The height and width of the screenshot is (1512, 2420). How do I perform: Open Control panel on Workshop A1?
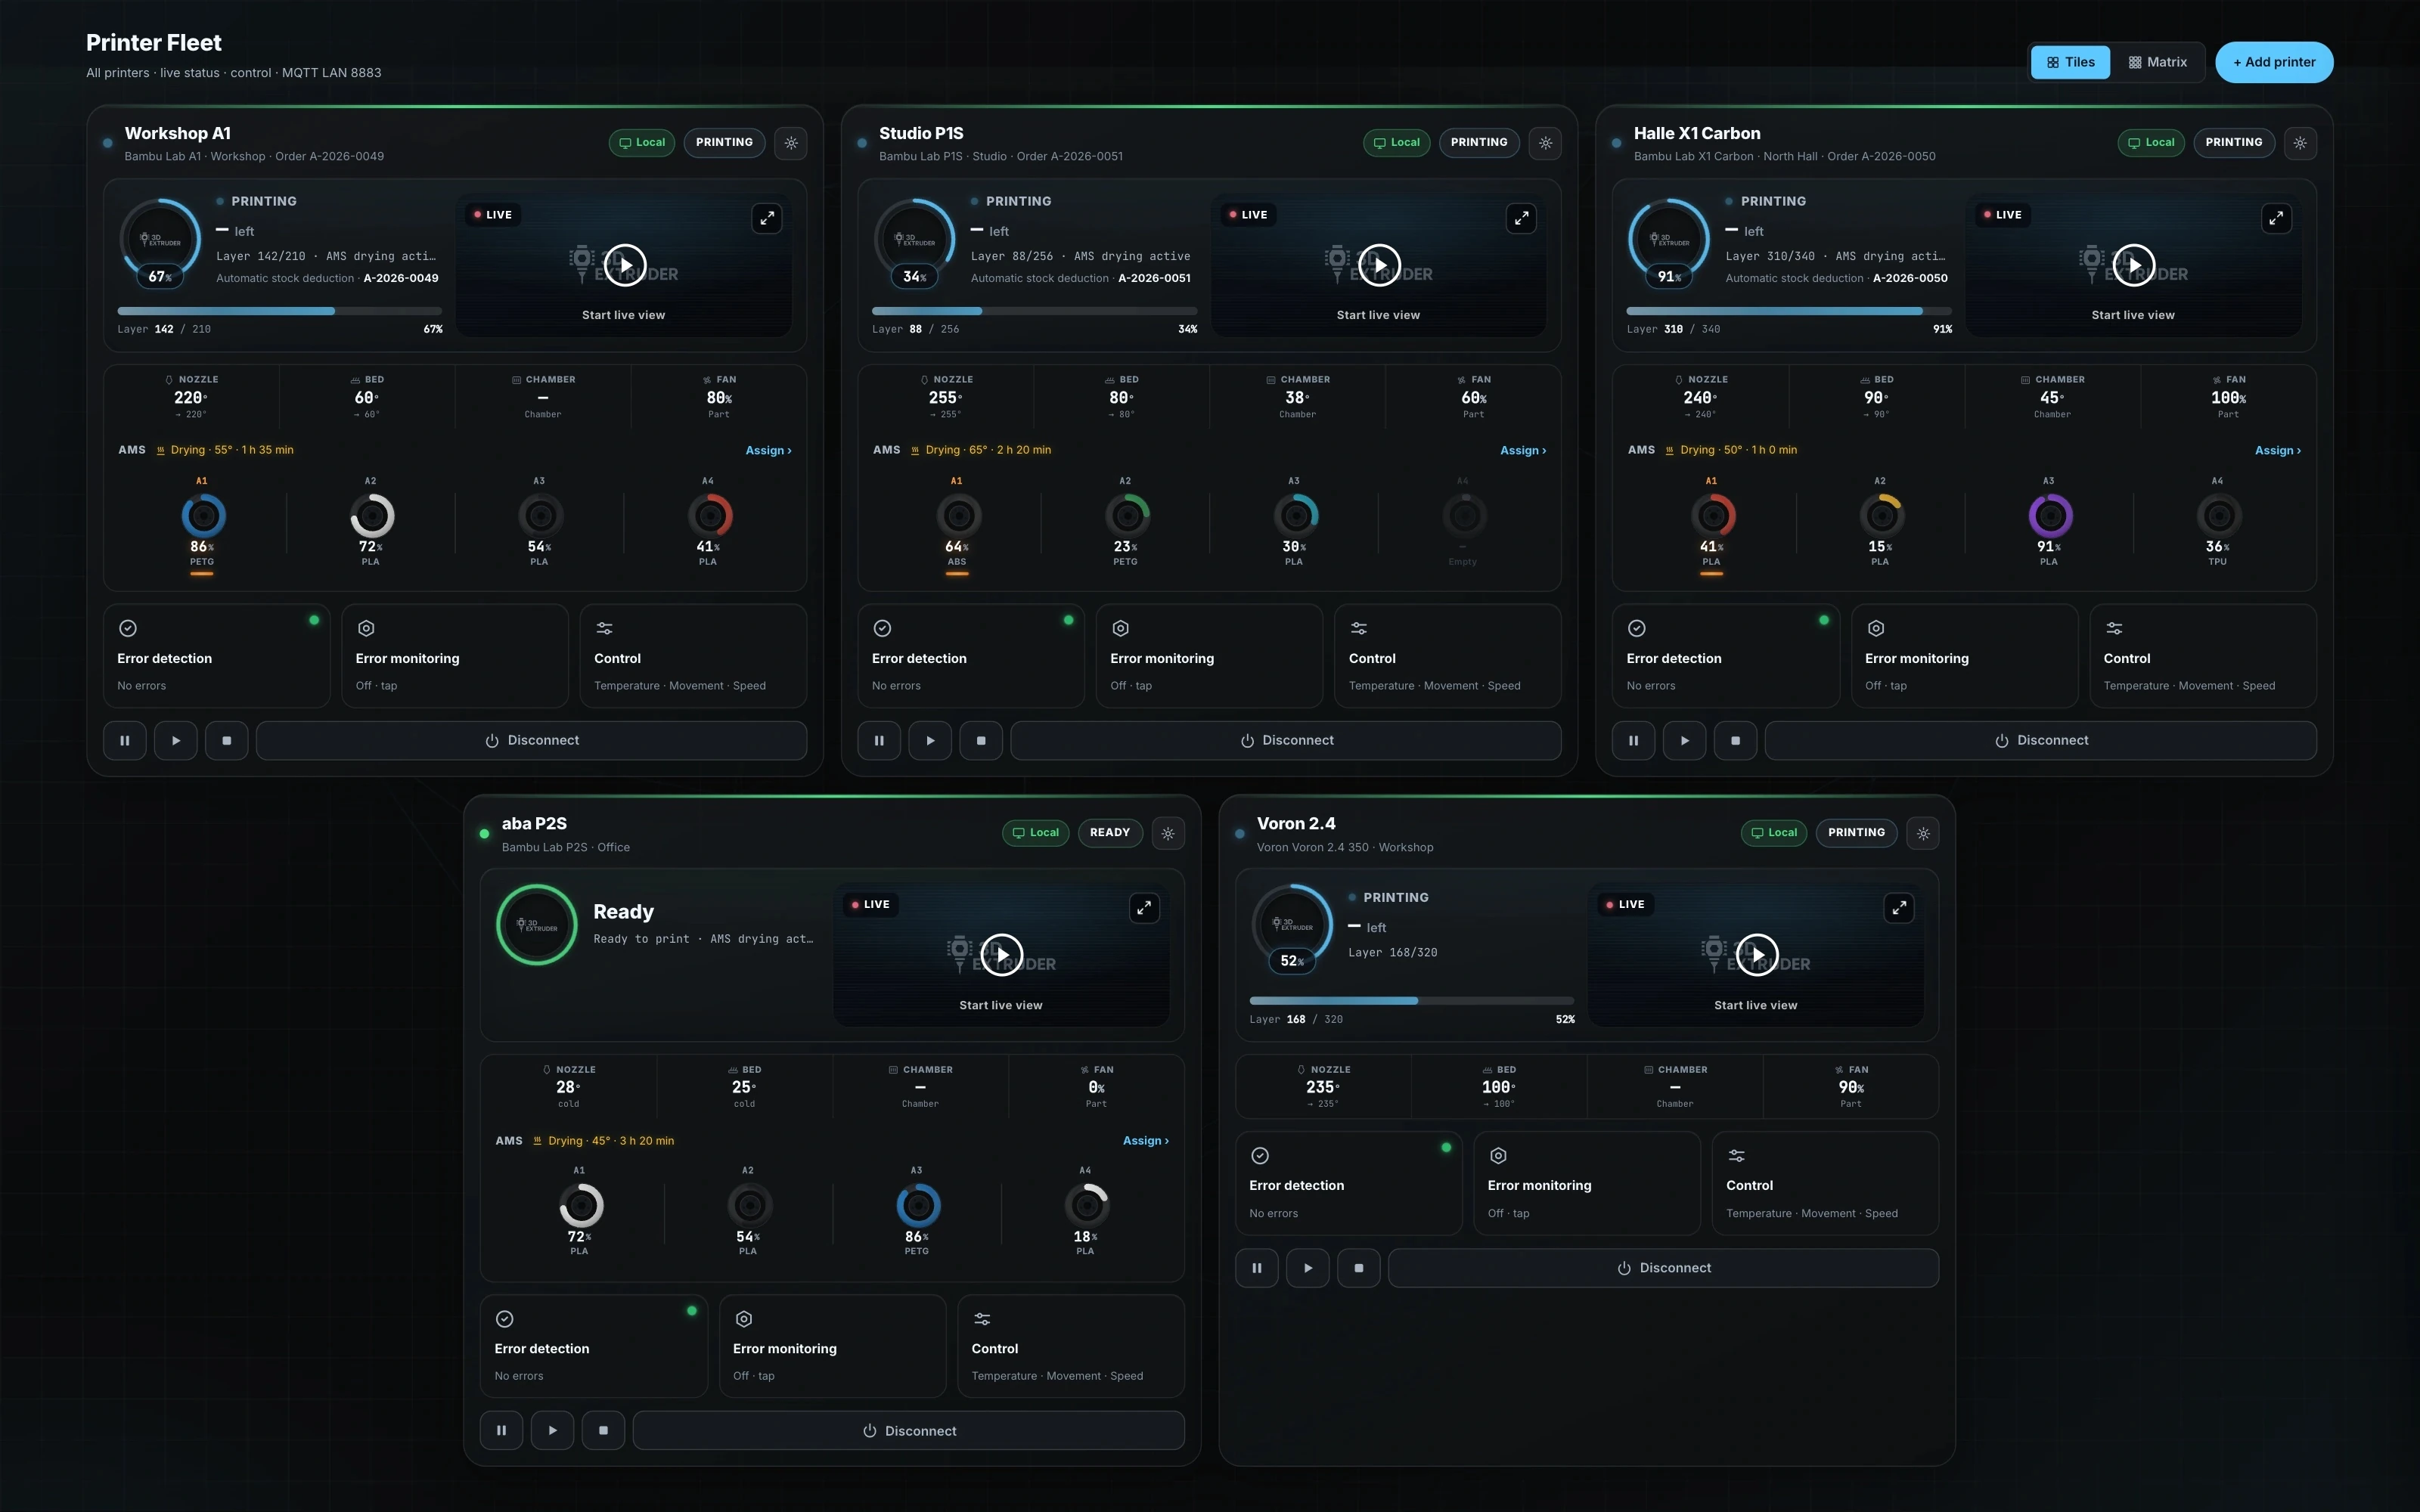(693, 656)
